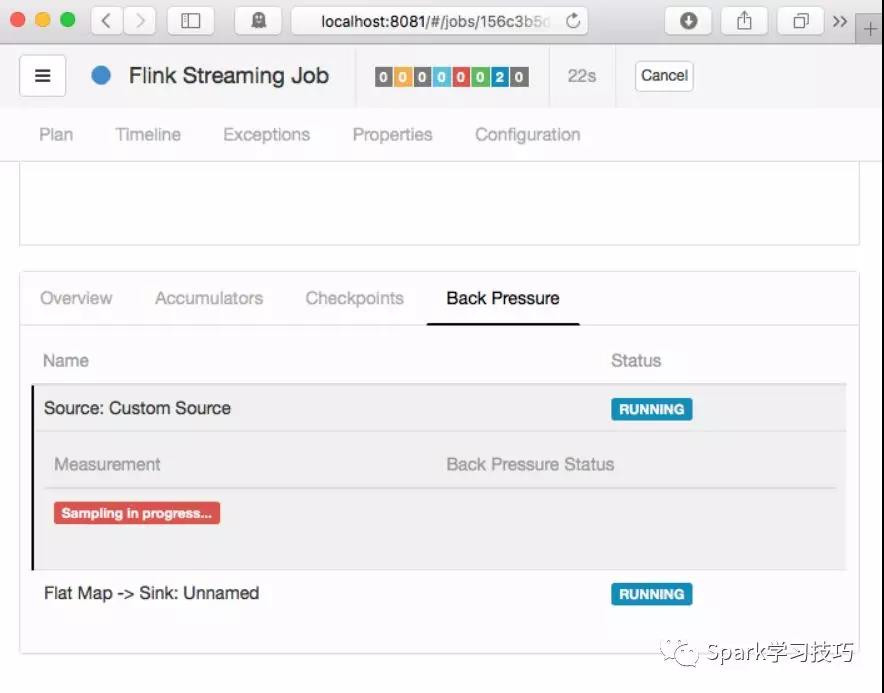The image size is (884, 693).
Task: Click the Back Pressure Status header
Action: tap(531, 464)
